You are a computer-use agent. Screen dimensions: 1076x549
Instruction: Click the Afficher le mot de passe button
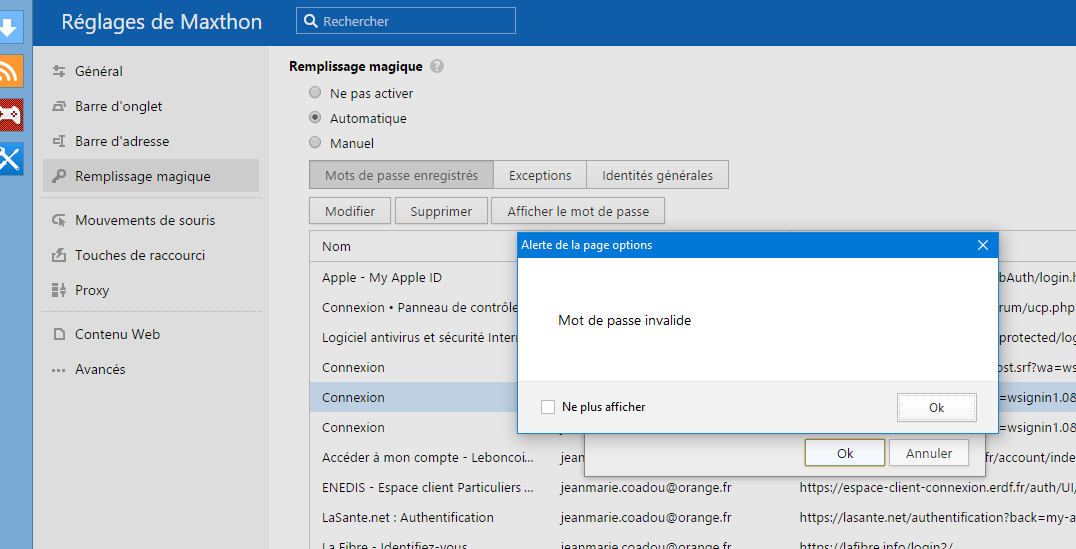[x=578, y=211]
